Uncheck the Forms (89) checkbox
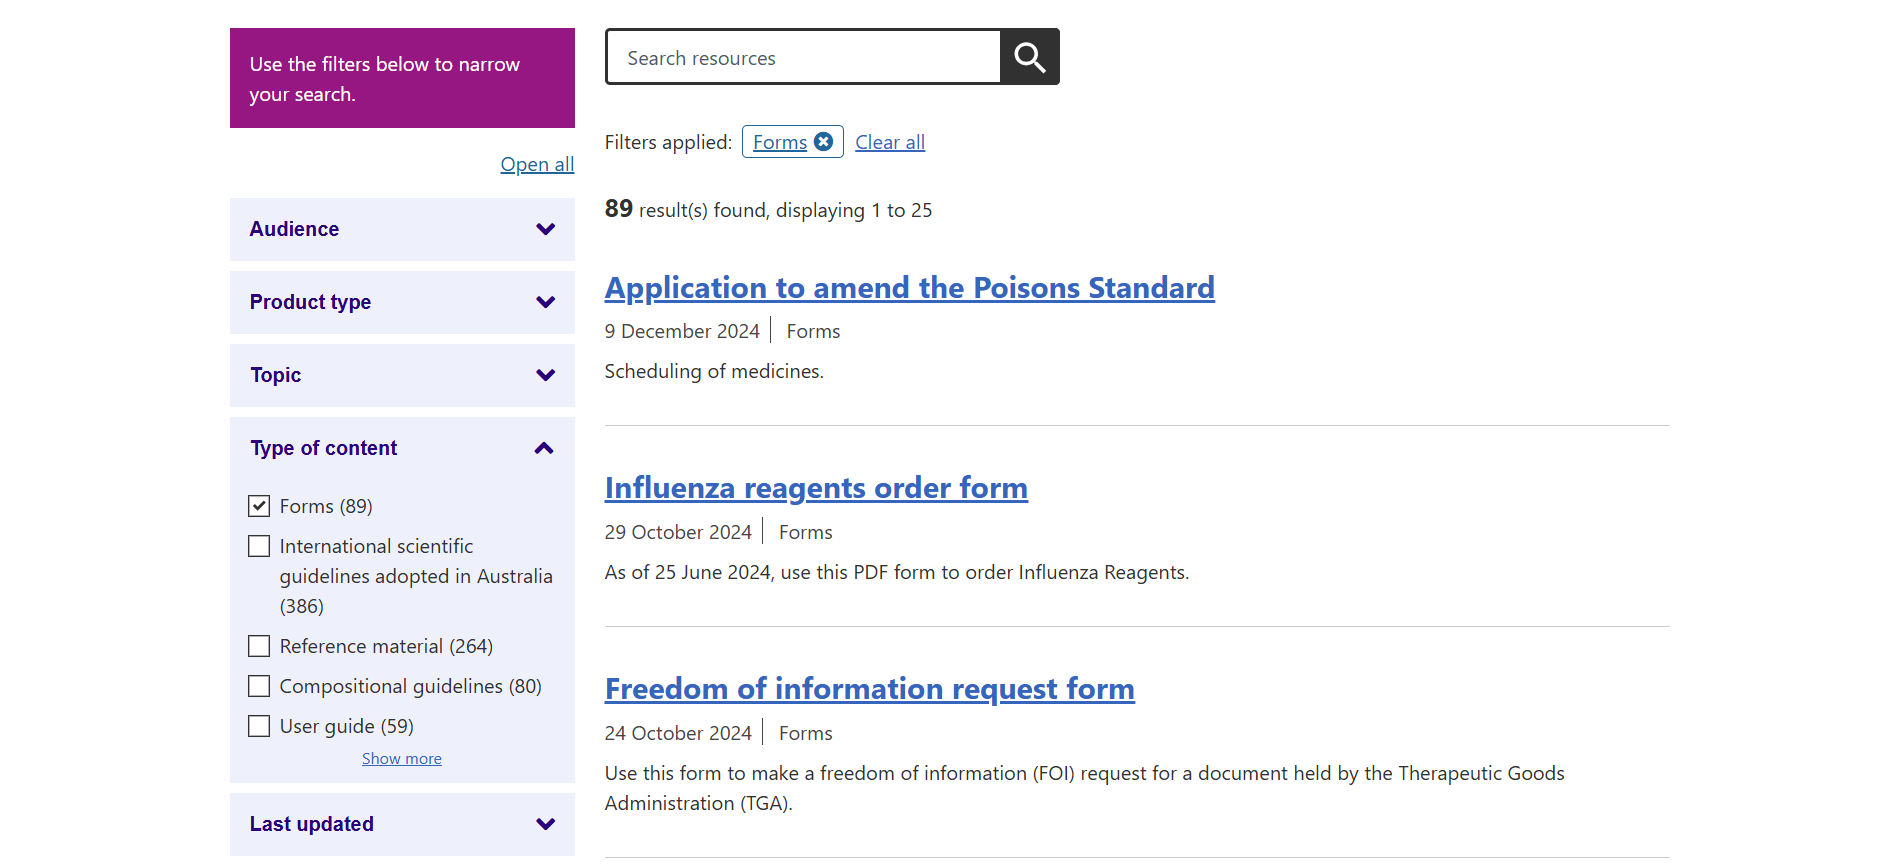Screen dimensions: 1897x867 coord(259,506)
